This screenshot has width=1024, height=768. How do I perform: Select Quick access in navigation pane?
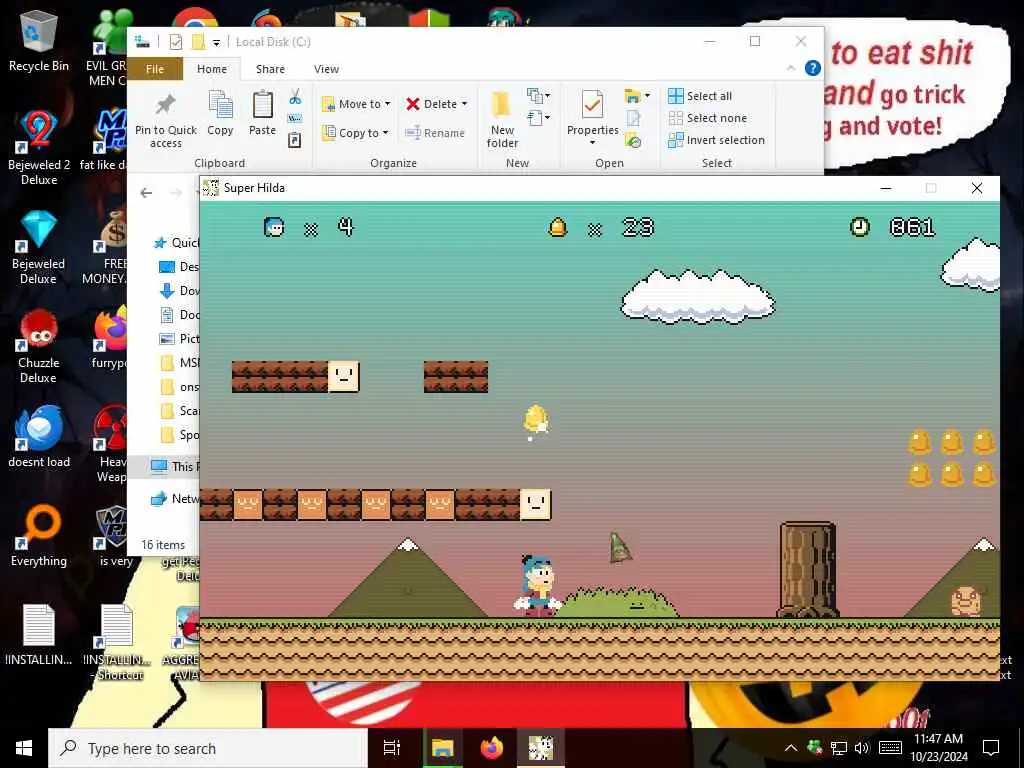176,243
